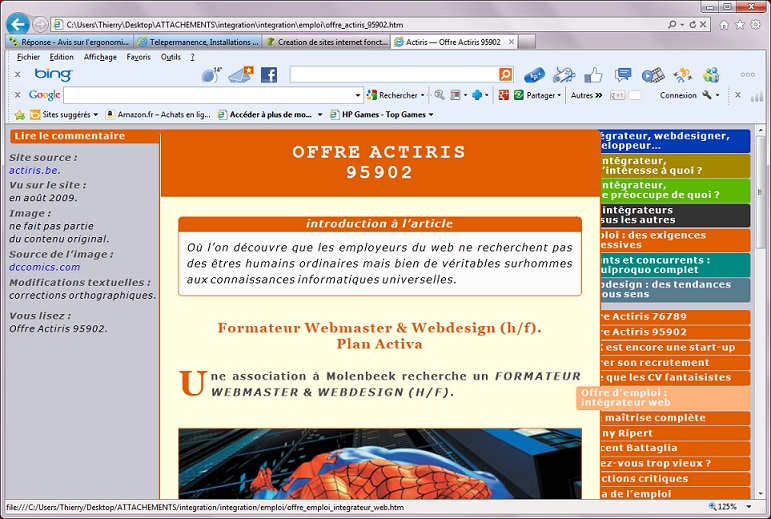This screenshot has height=519, width=771.
Task: Follow the dccomics.com image source link
Action: [x=44, y=267]
